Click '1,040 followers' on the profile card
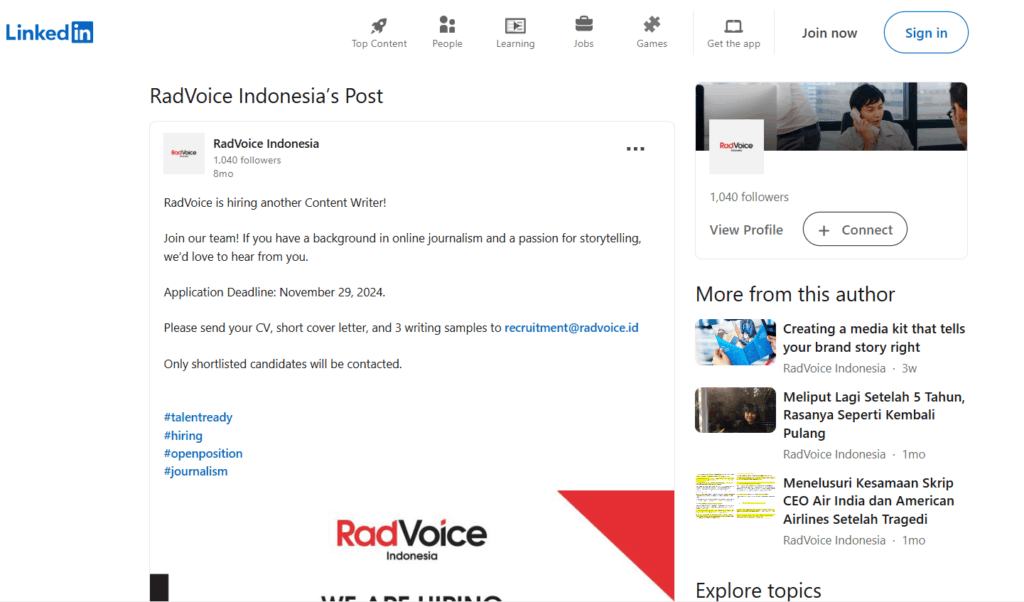 click(749, 197)
